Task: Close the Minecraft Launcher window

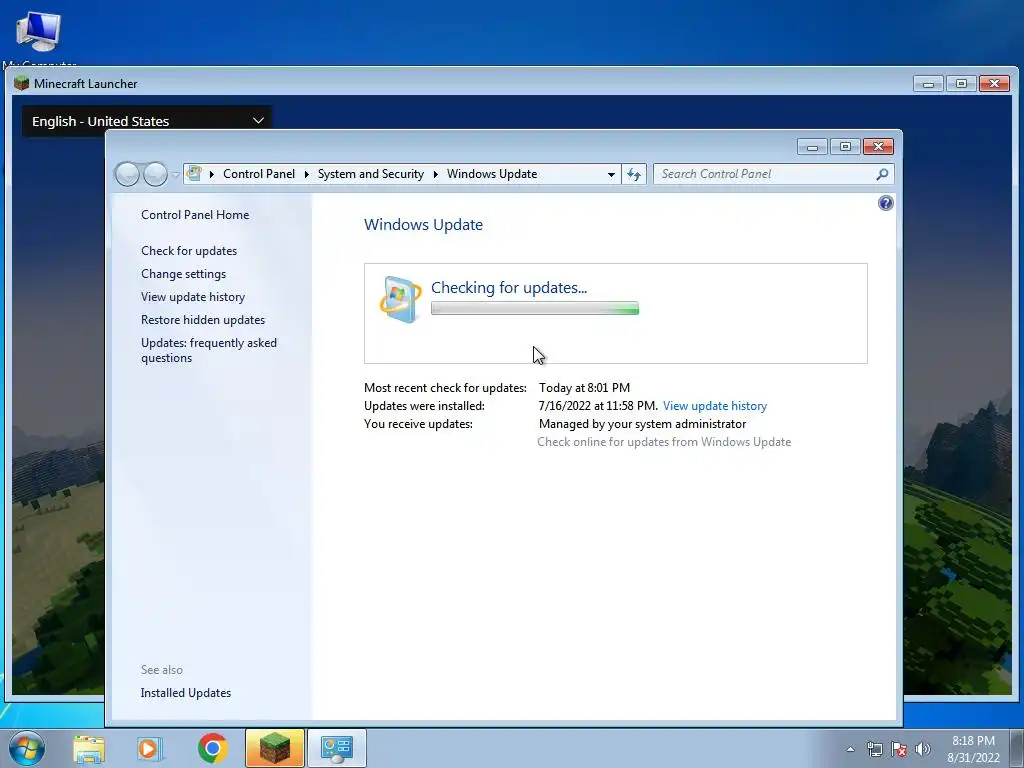Action: (995, 84)
